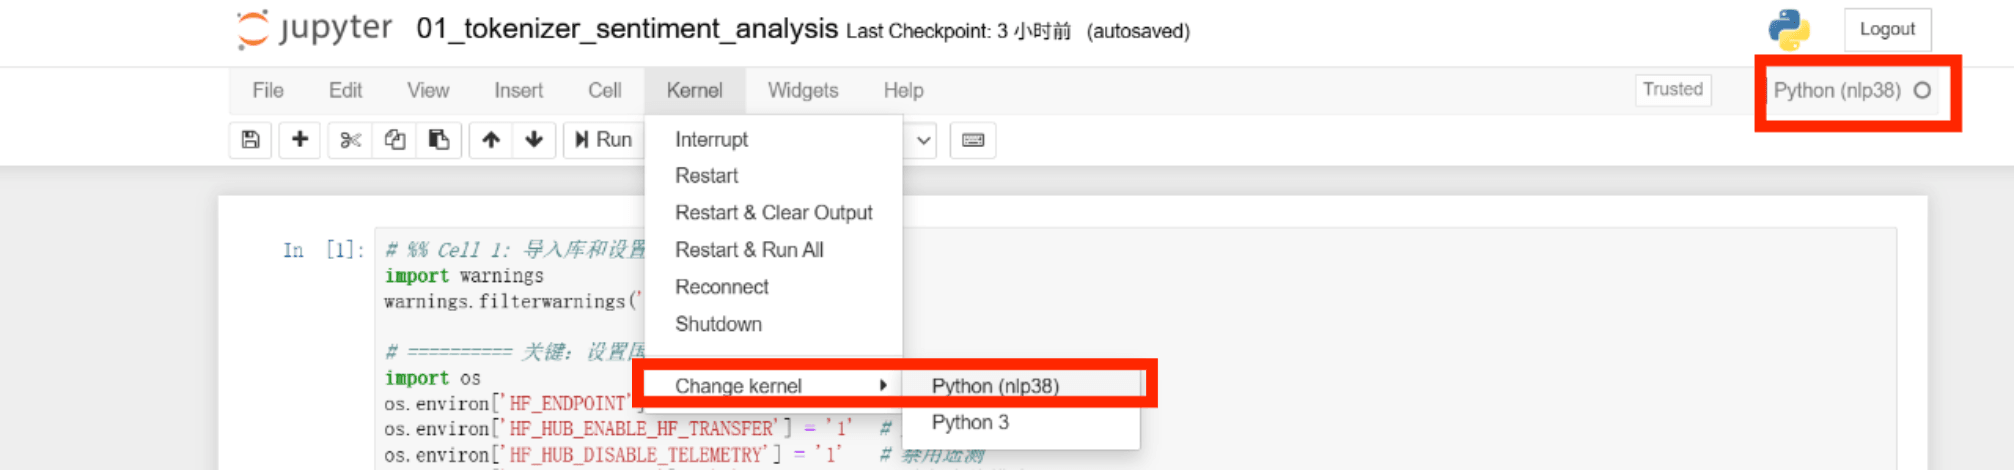The height and width of the screenshot is (470, 2014).
Task: Rename notebook via its title
Action: pos(627,29)
